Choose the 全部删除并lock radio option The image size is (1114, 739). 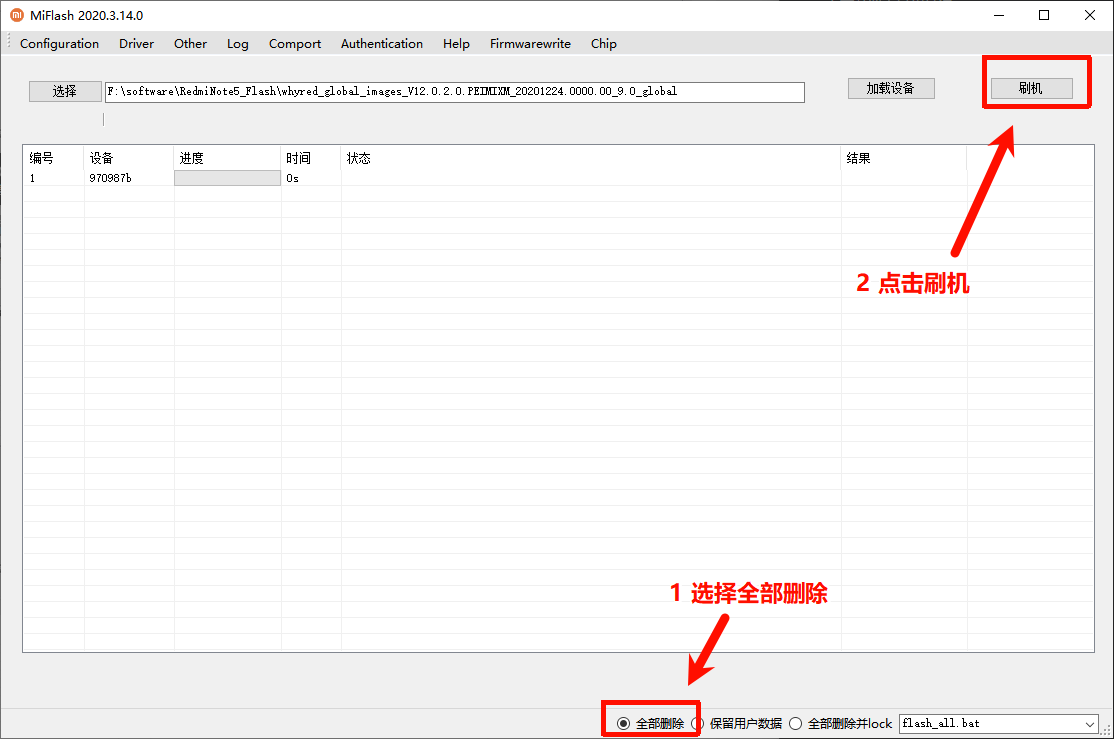796,723
